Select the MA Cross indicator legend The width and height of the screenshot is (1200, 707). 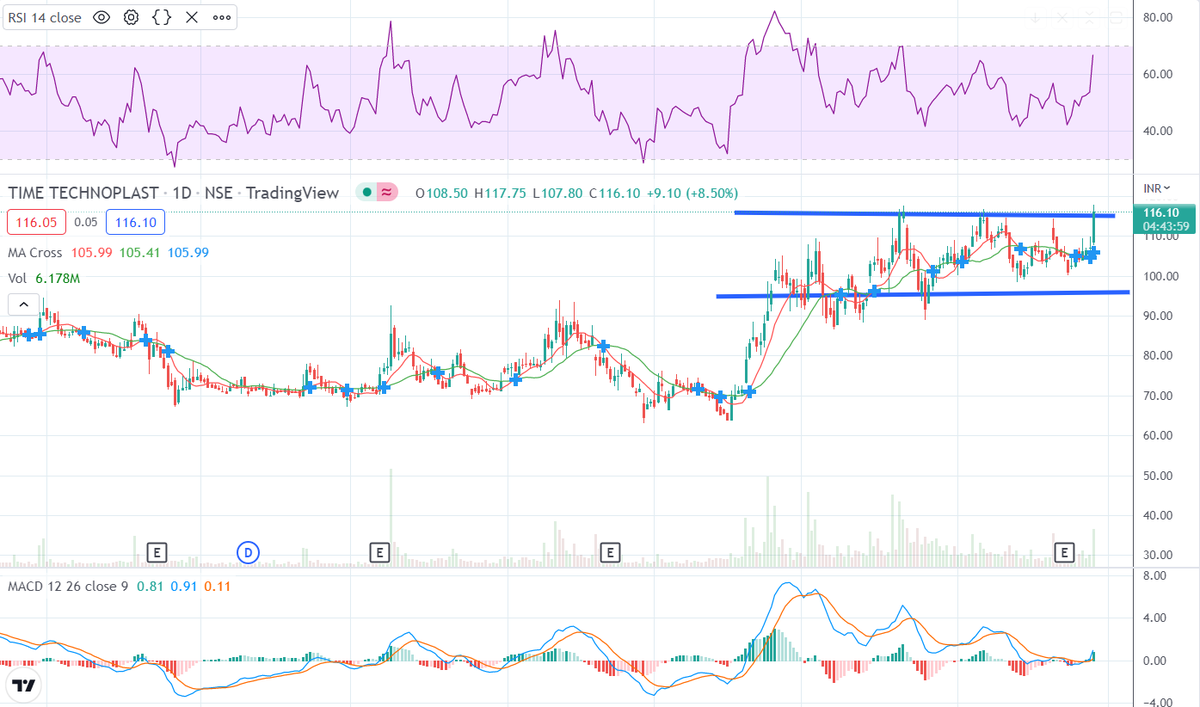pos(36,252)
